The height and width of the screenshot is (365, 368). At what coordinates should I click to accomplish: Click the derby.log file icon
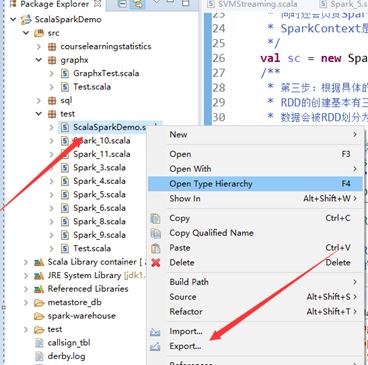[39, 356]
